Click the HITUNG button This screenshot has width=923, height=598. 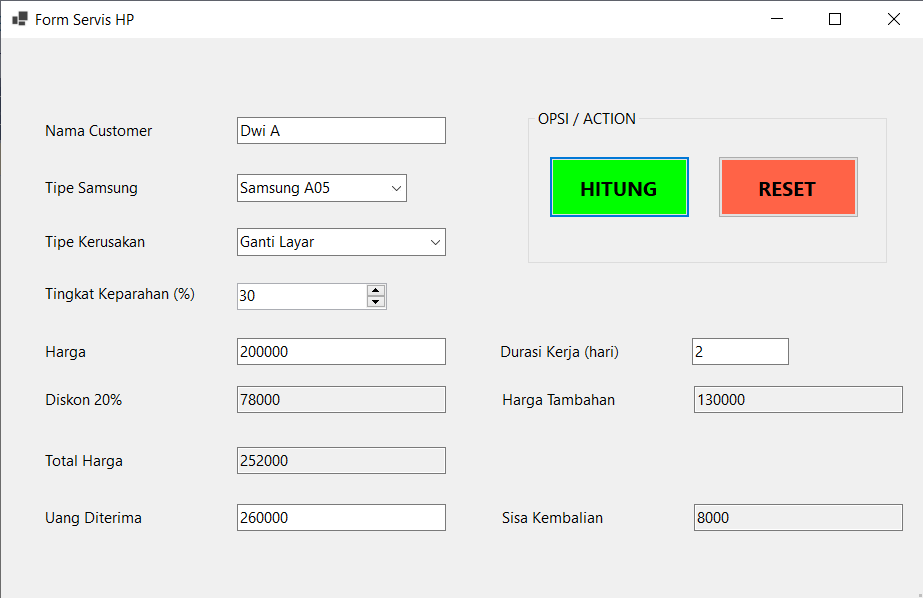pyautogui.click(x=619, y=187)
